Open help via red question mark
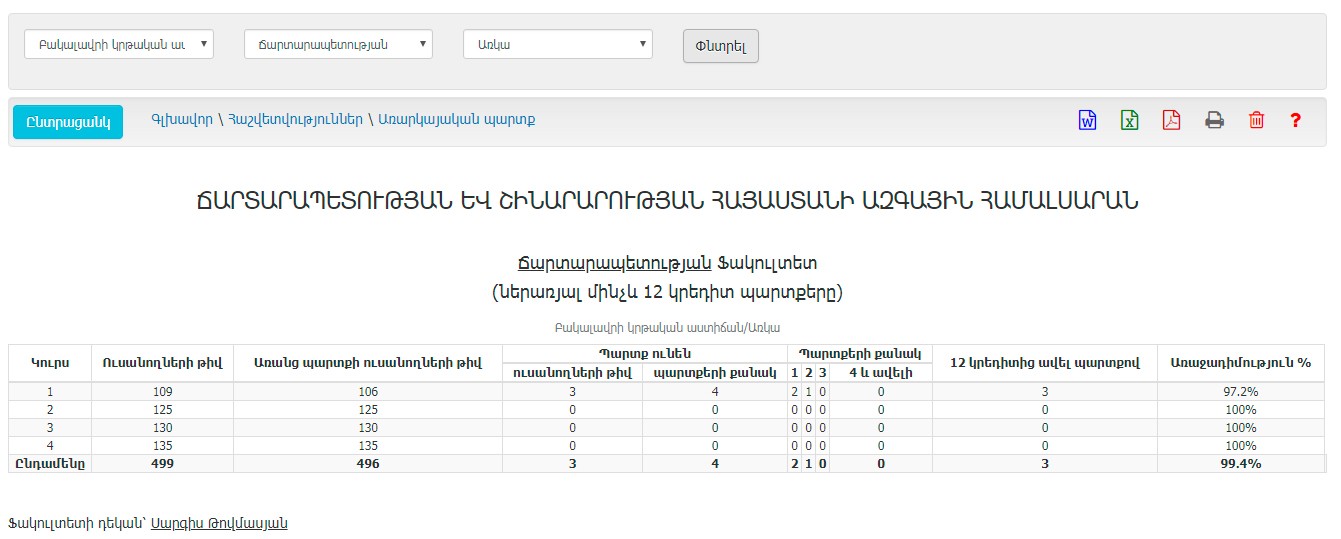Screen dimensions: 1341x539 (x=1296, y=121)
